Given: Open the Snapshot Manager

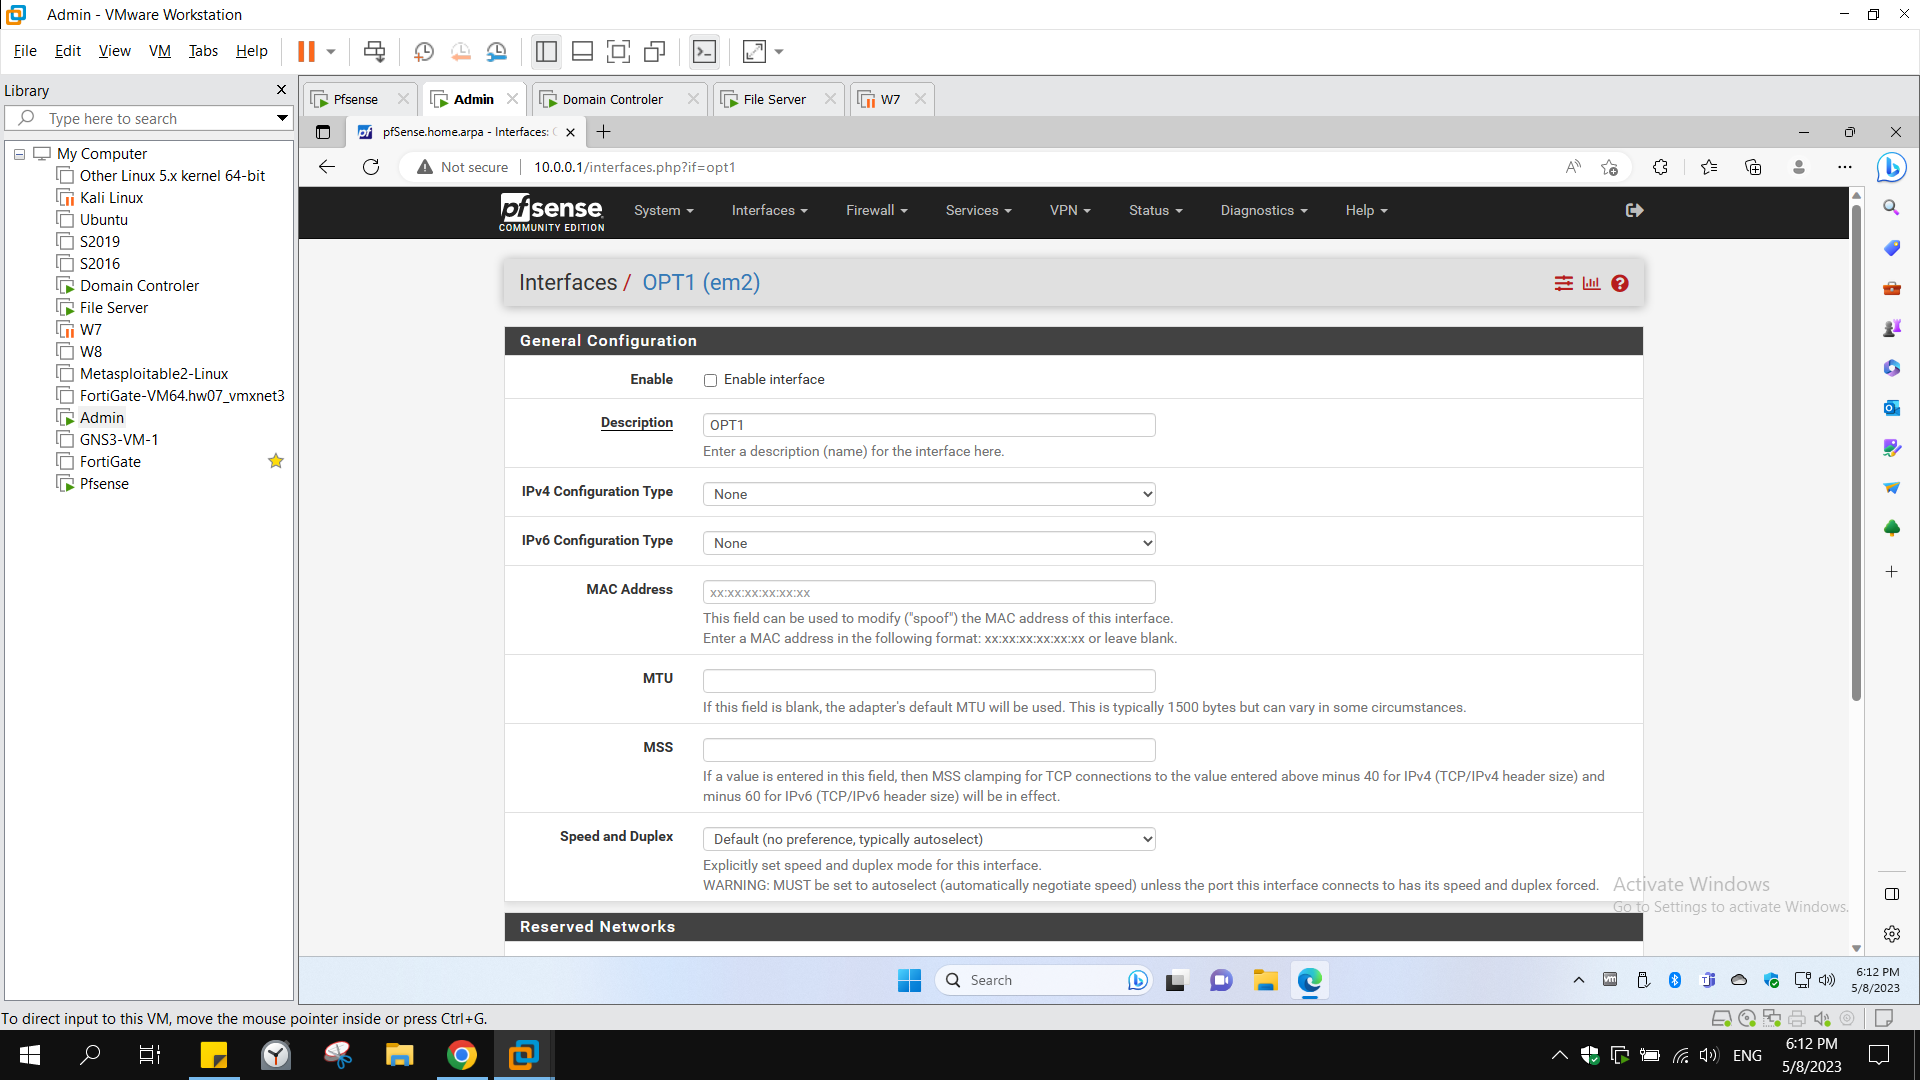Looking at the screenshot, I should 497,51.
